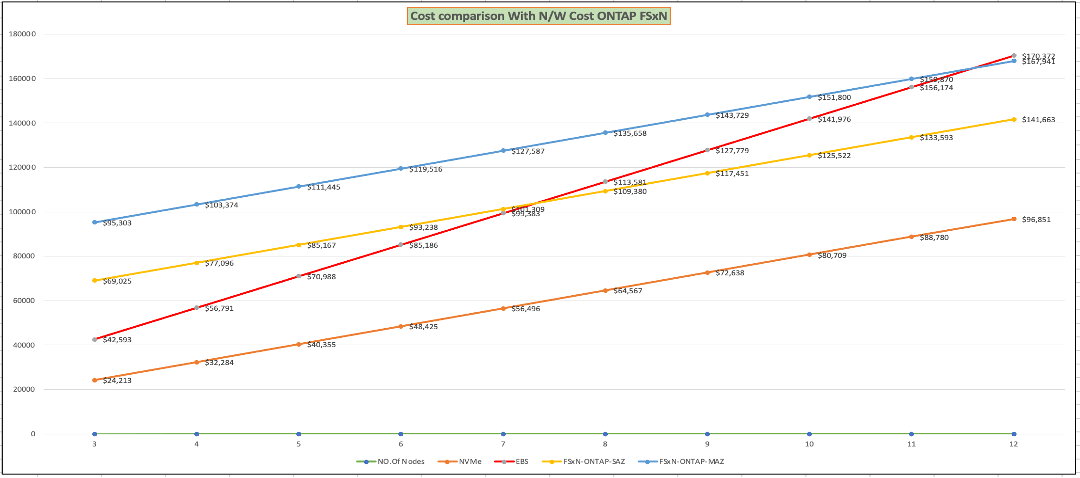Click the $109,380 data label
The height and width of the screenshot is (478, 1080).
[629, 191]
